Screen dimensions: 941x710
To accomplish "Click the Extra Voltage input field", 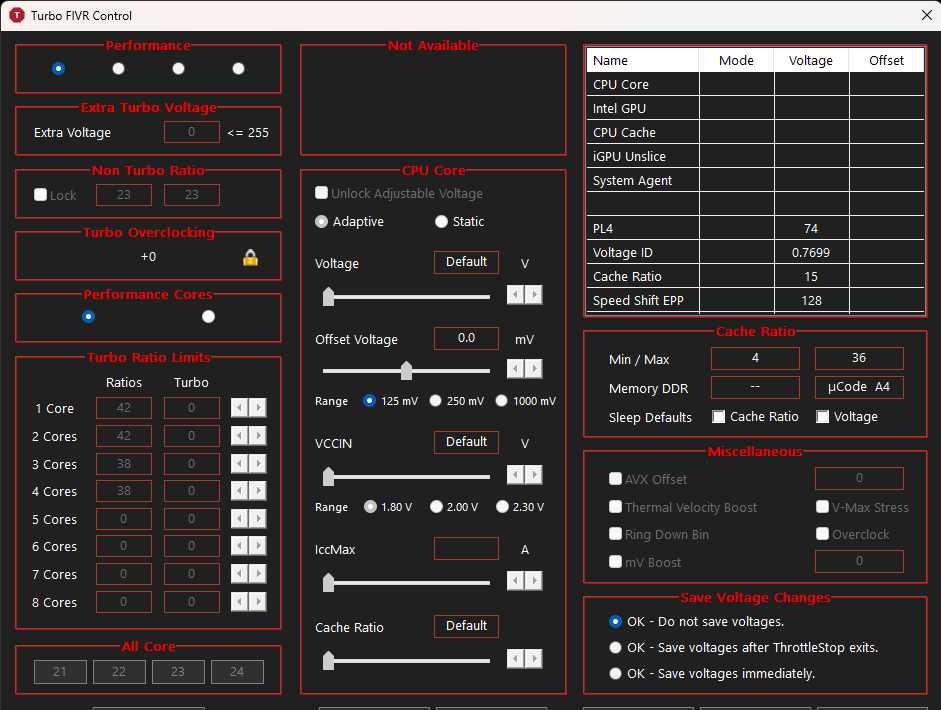I will (x=191, y=132).
